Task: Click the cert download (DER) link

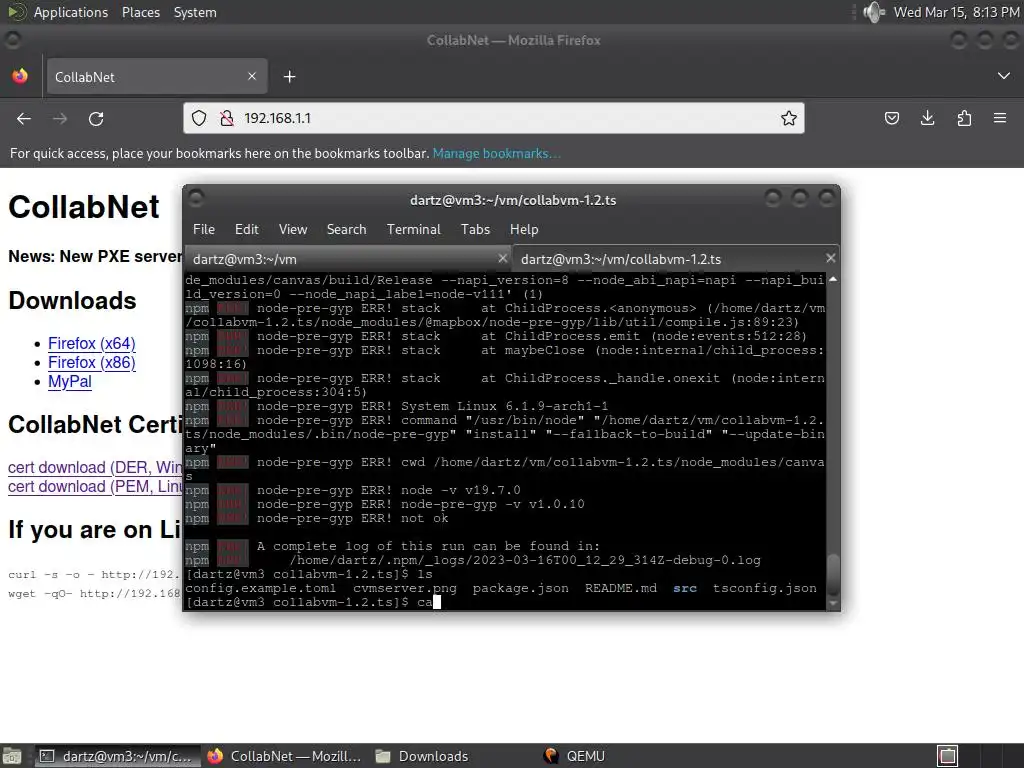Action: 95,468
